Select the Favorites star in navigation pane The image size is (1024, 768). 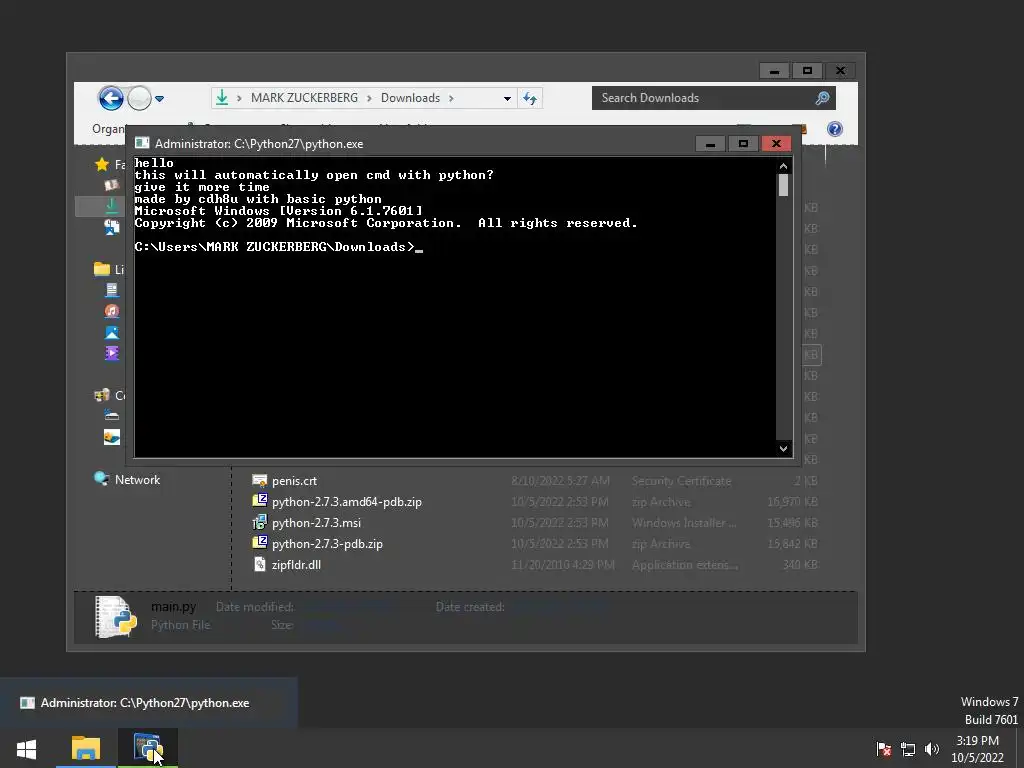[x=102, y=165]
